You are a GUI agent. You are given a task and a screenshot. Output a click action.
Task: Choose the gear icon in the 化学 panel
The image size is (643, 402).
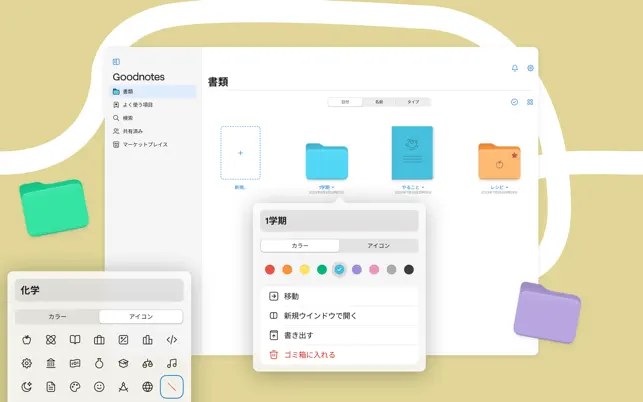27,363
